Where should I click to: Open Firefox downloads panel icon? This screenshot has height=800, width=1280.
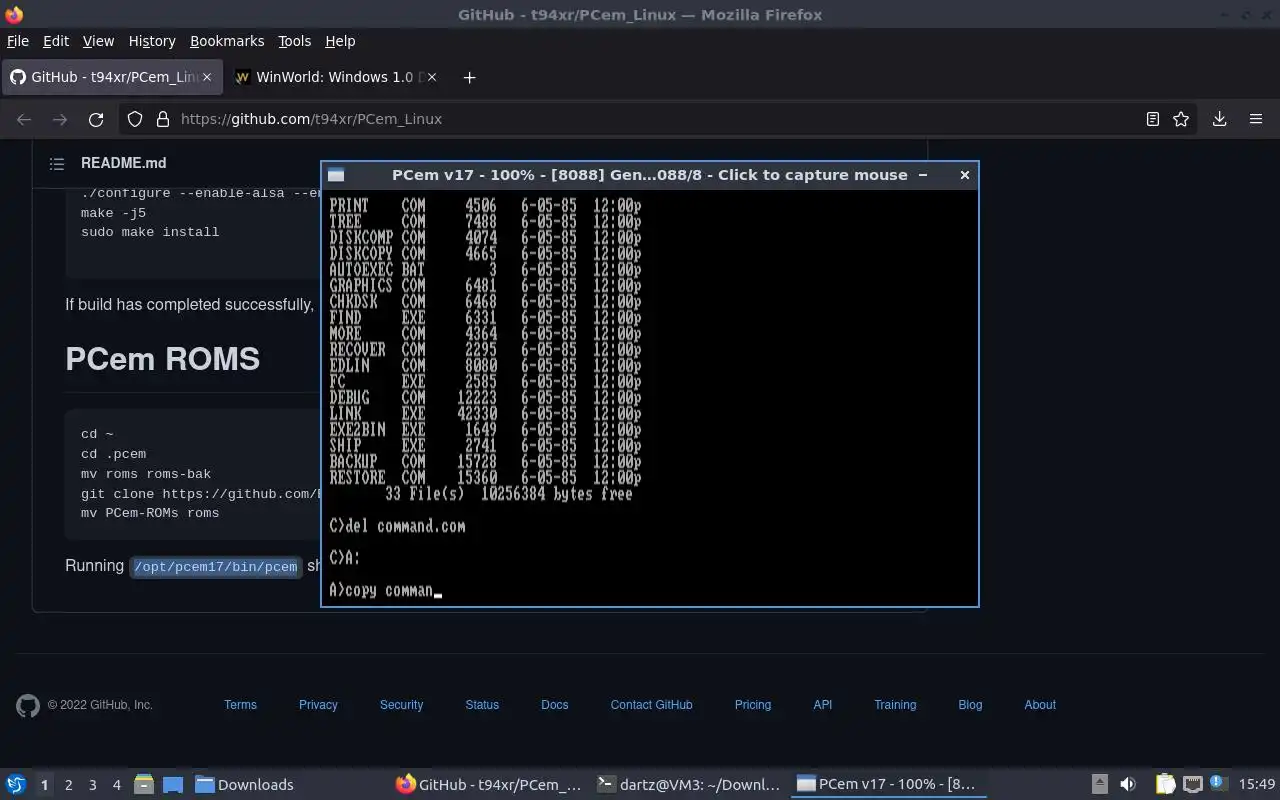[1220, 119]
